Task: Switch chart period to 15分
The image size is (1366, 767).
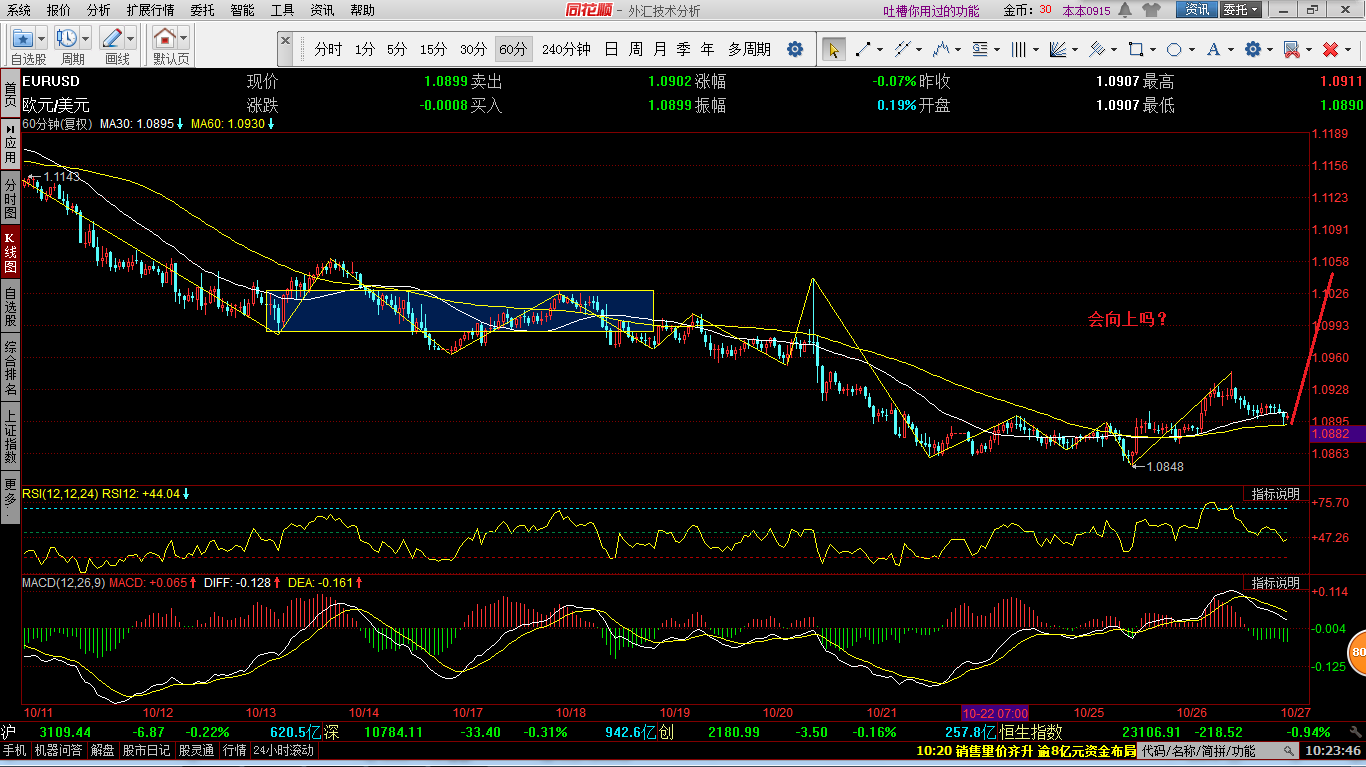Action: (x=433, y=49)
